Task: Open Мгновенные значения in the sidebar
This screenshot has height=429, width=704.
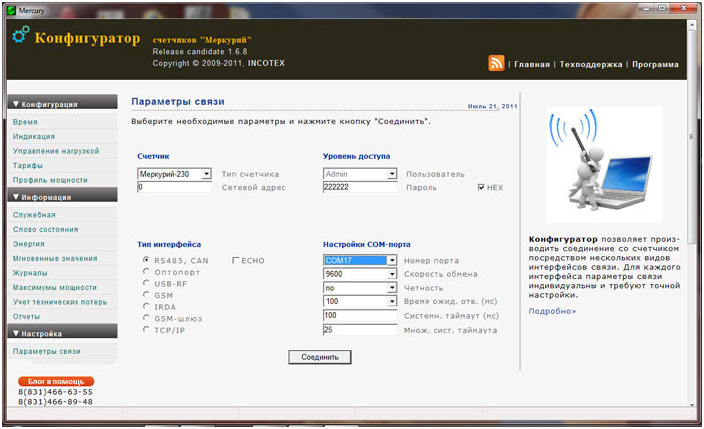Action: pyautogui.click(x=55, y=258)
